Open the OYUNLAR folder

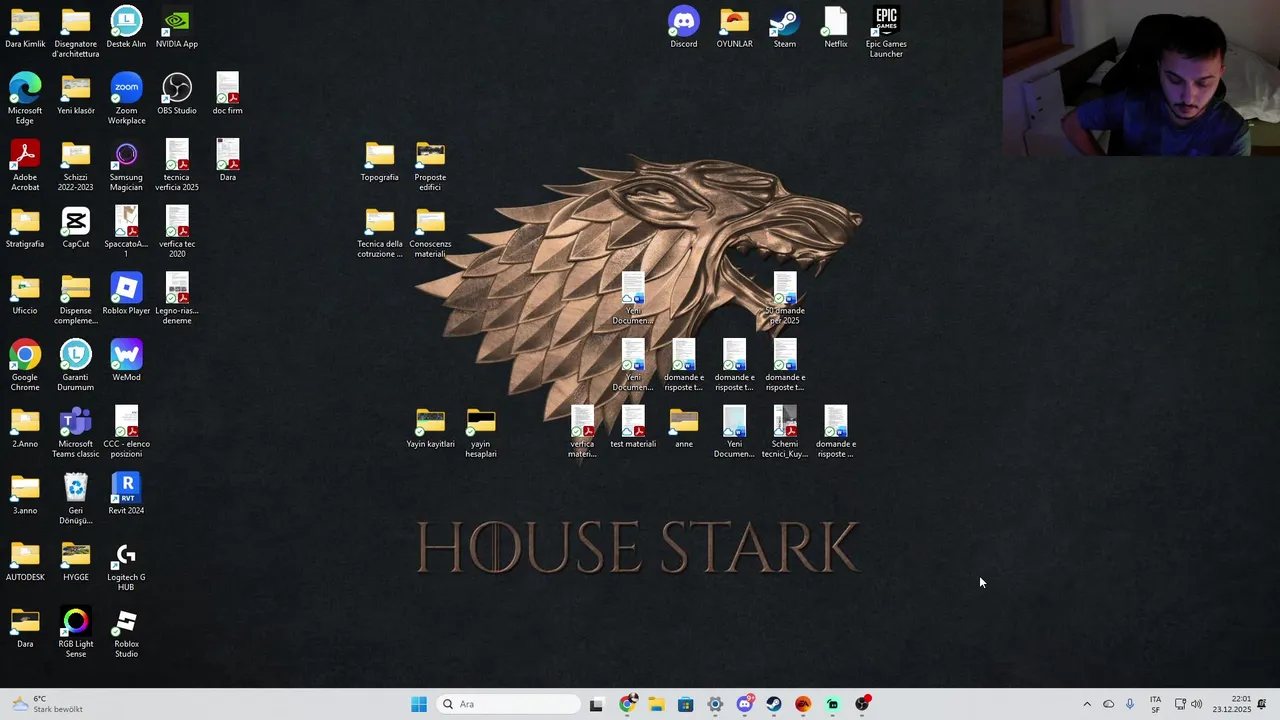click(734, 28)
